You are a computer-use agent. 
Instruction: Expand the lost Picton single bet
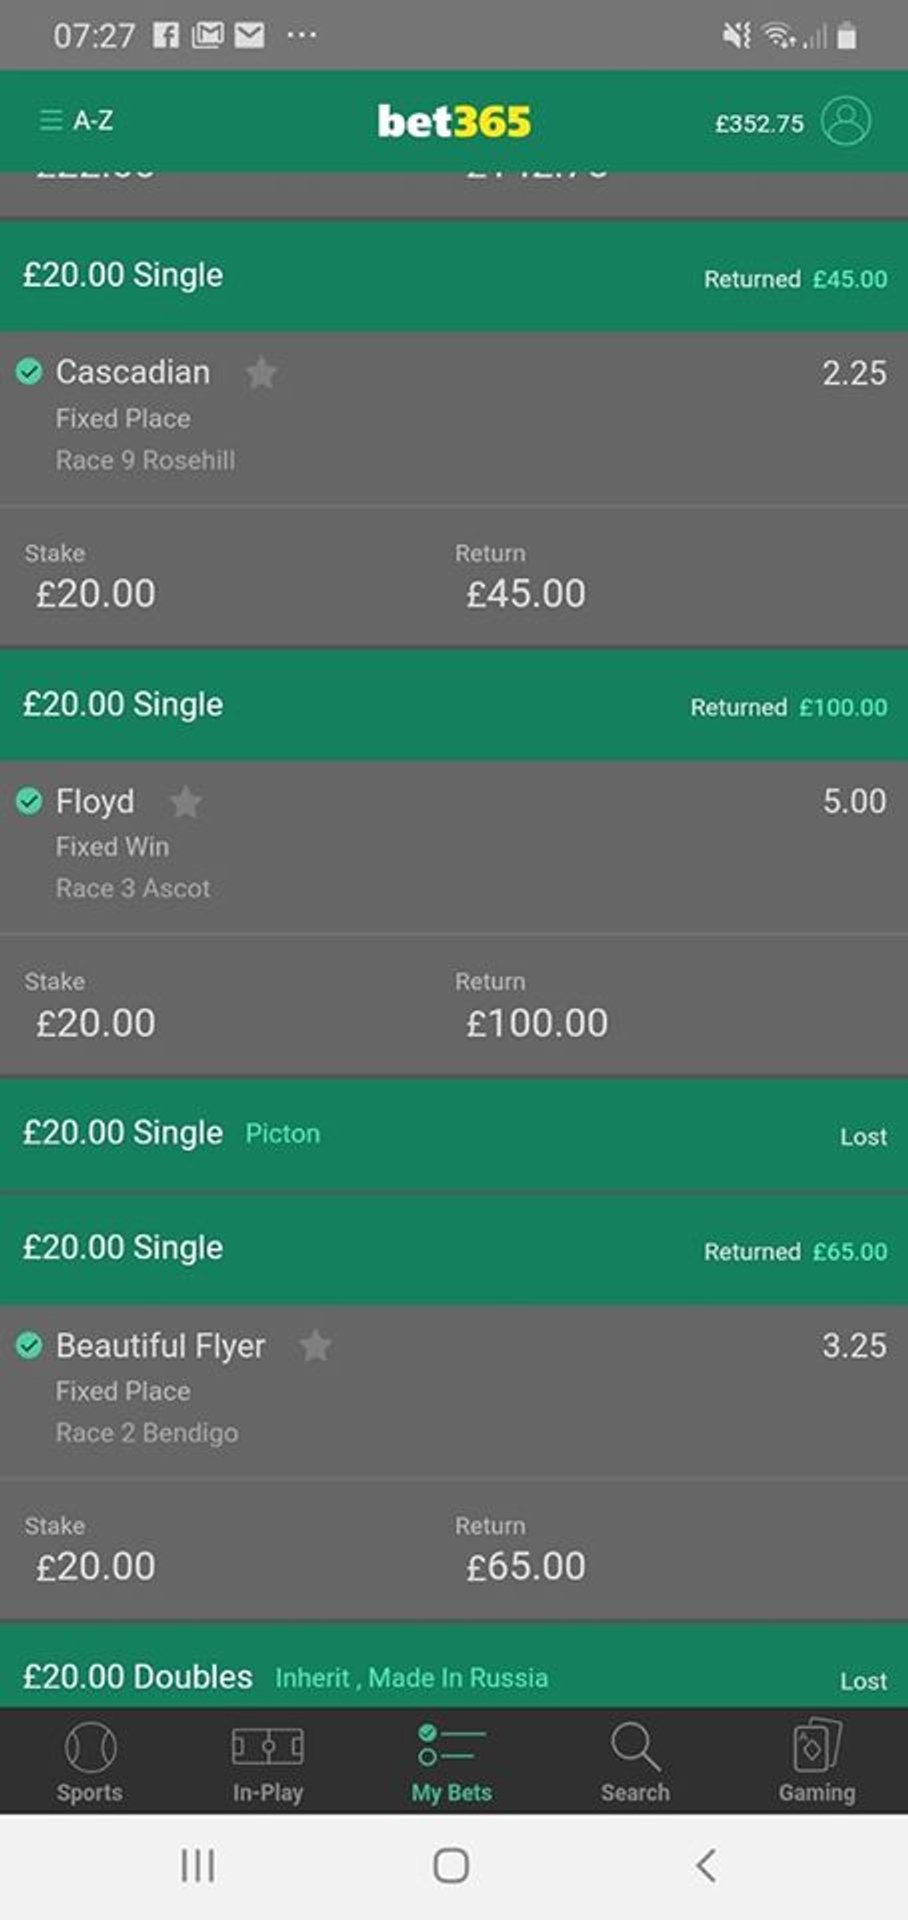coord(454,1134)
